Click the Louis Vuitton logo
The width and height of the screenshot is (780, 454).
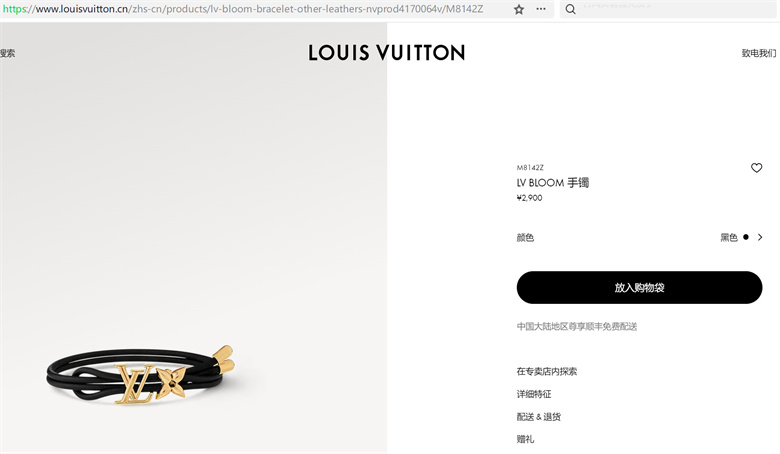pos(387,53)
